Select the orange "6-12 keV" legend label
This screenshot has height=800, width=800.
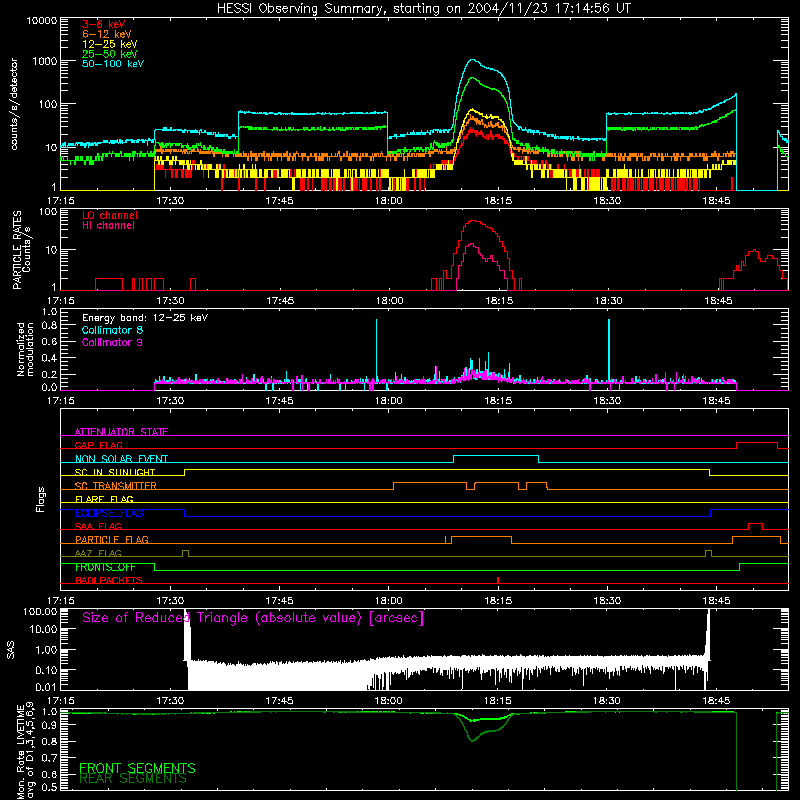tap(107, 34)
